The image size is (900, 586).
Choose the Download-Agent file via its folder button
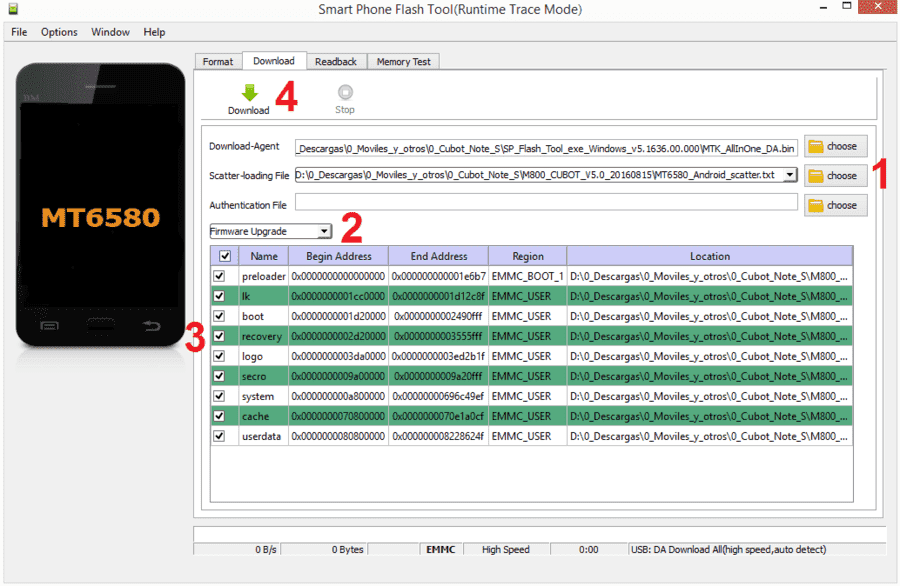(x=835, y=146)
